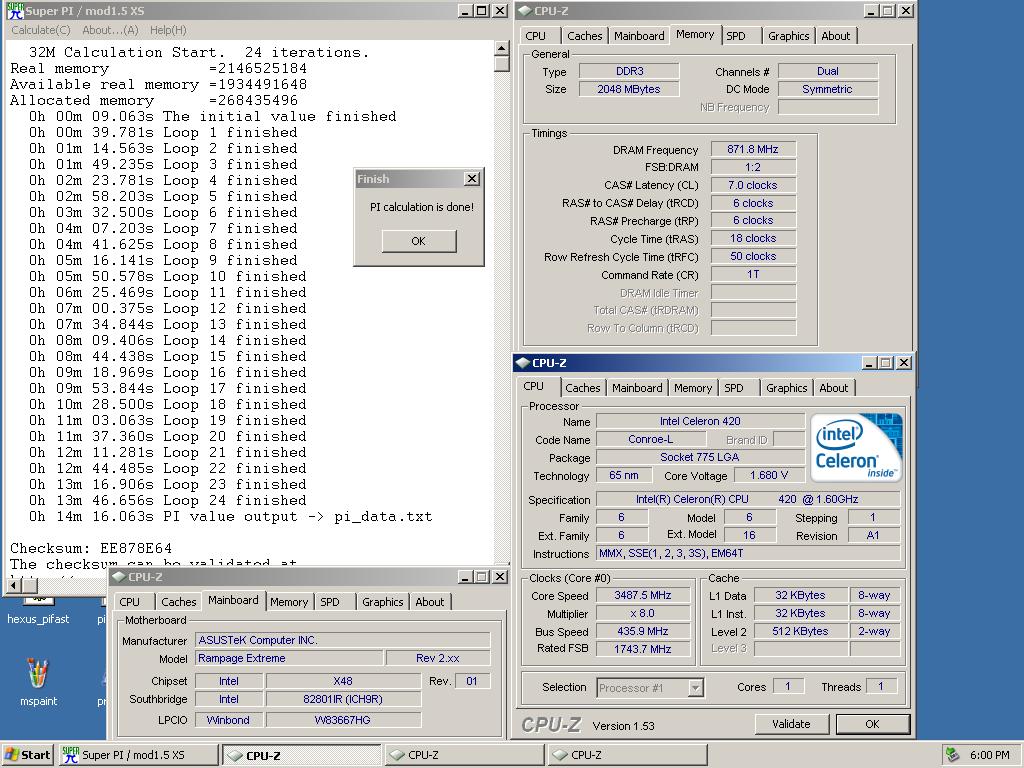Activate the third CPU-Z taskbar button

pyautogui.click(x=627, y=755)
